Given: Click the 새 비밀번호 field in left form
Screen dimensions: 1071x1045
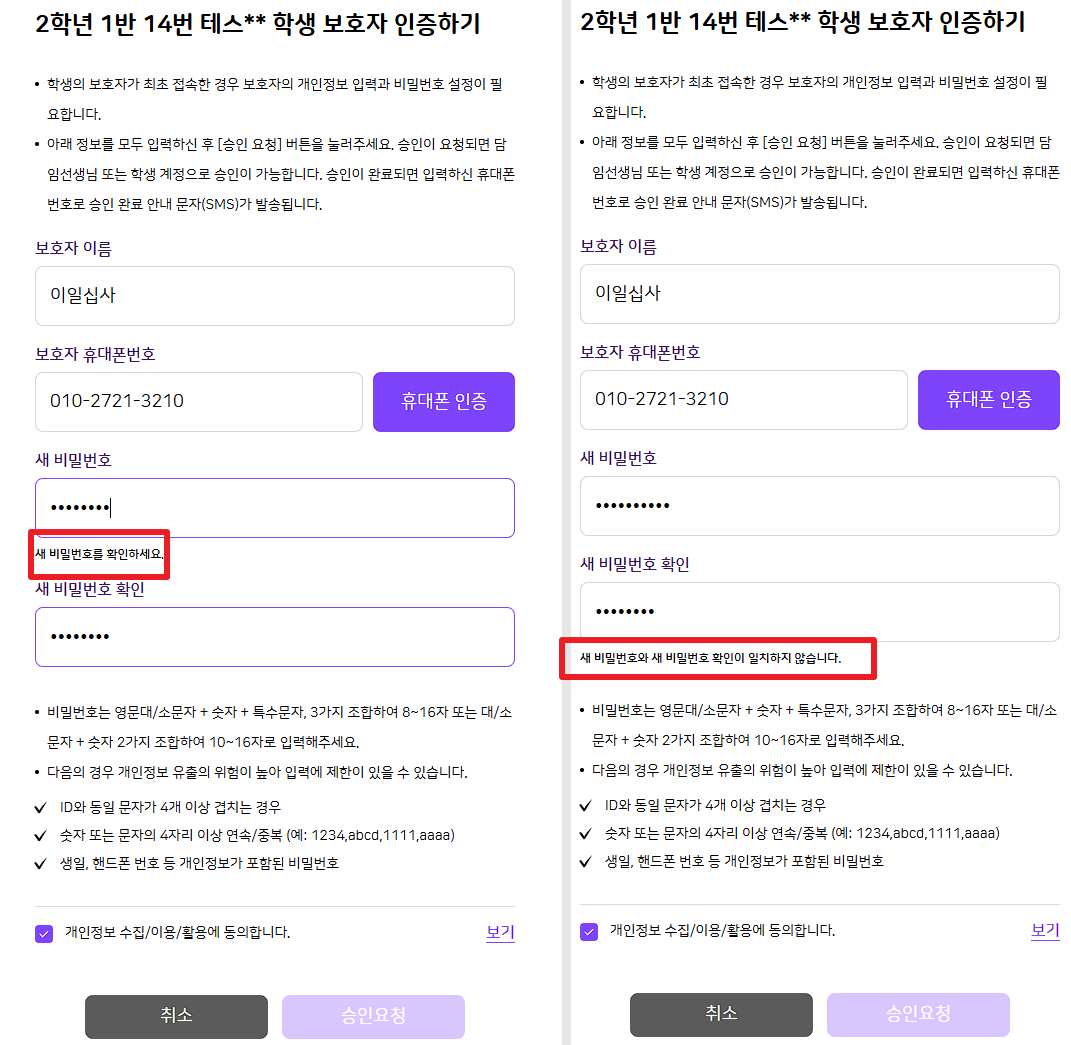Looking at the screenshot, I should coord(274,508).
